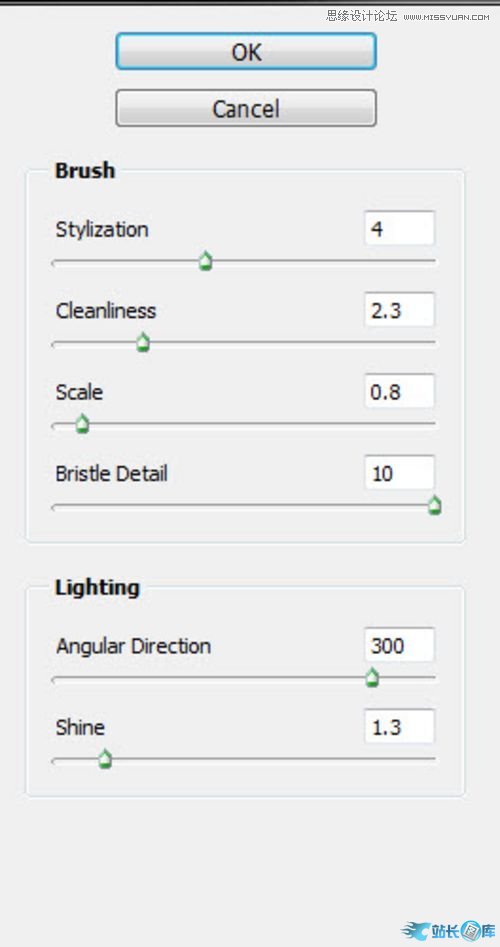
Task: Click the Bristle Detail field showing 10
Action: 399,473
